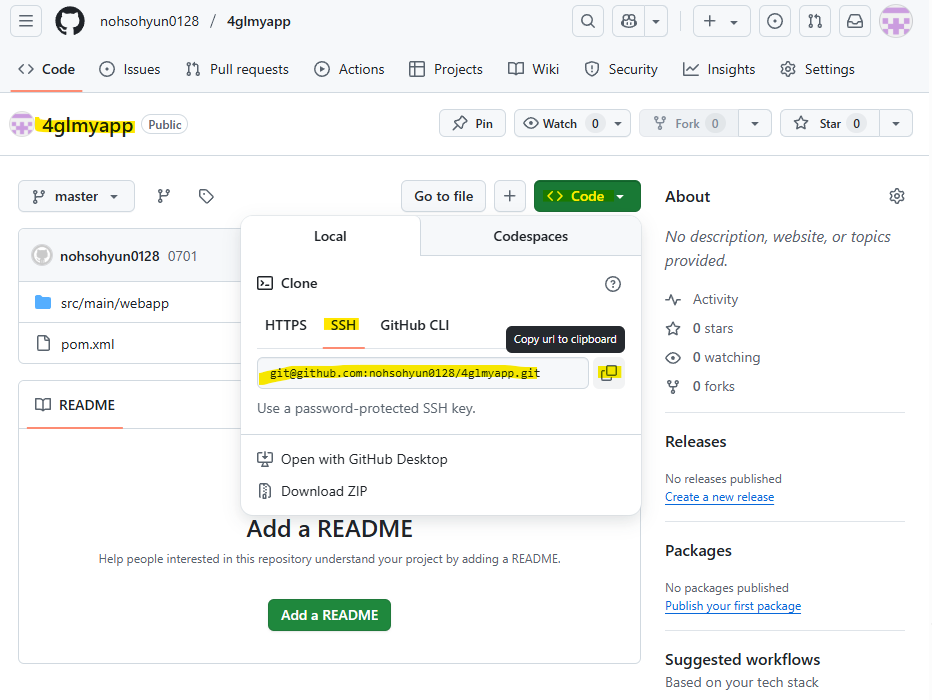Click the 4glmyapp repository title
This screenshot has height=700, width=932.
tap(87, 125)
